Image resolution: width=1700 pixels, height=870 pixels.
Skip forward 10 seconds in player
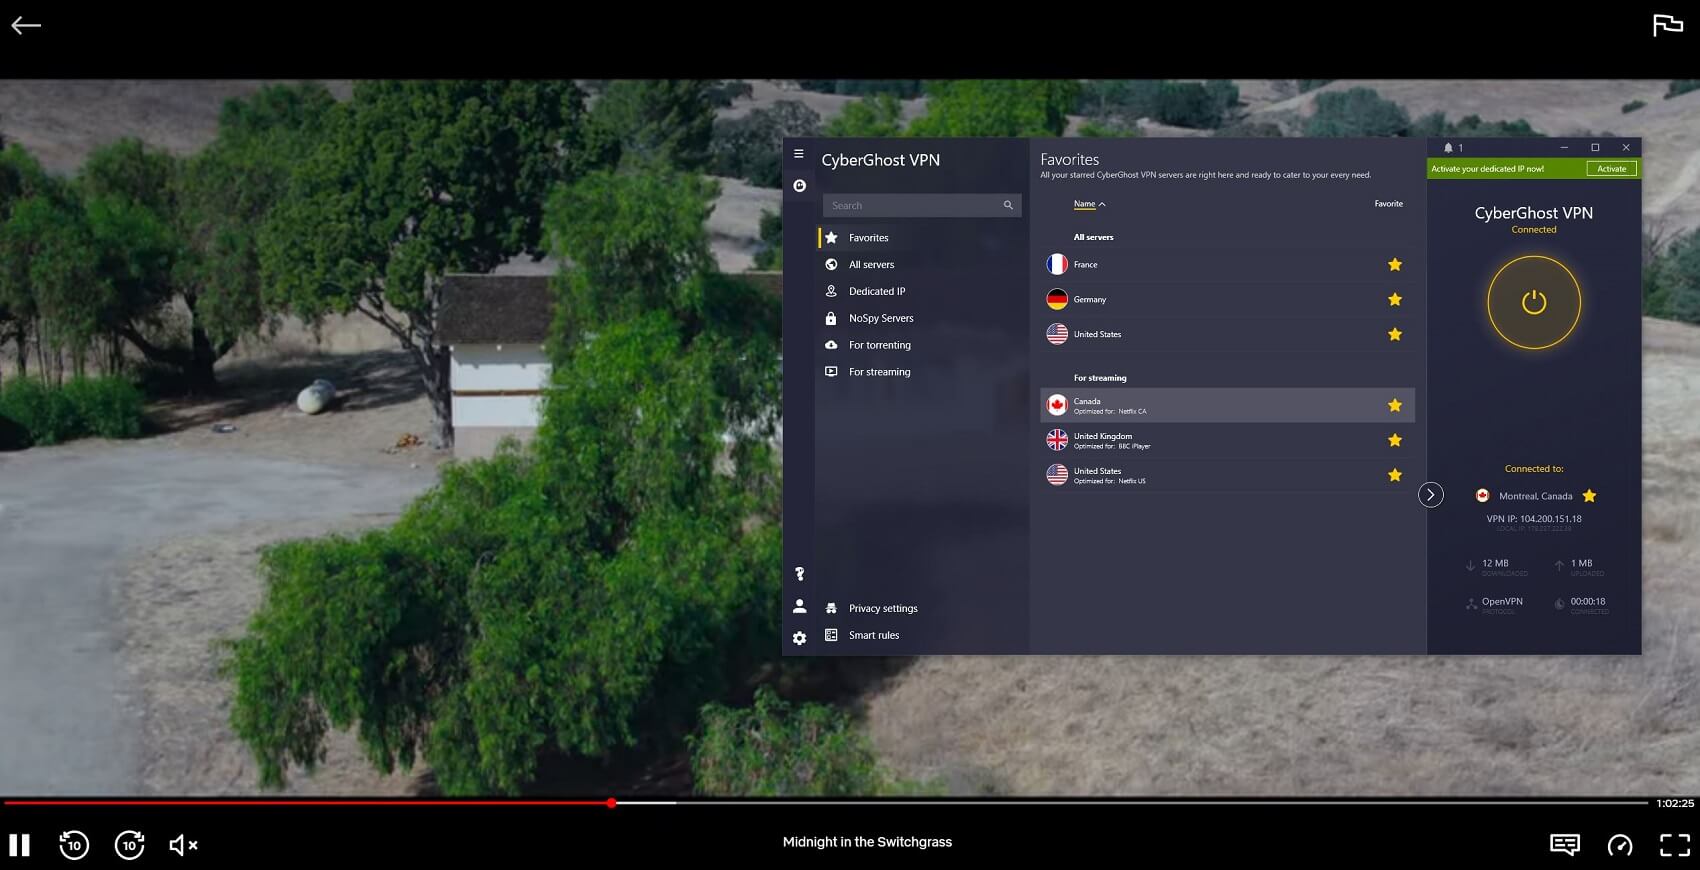[x=129, y=845]
